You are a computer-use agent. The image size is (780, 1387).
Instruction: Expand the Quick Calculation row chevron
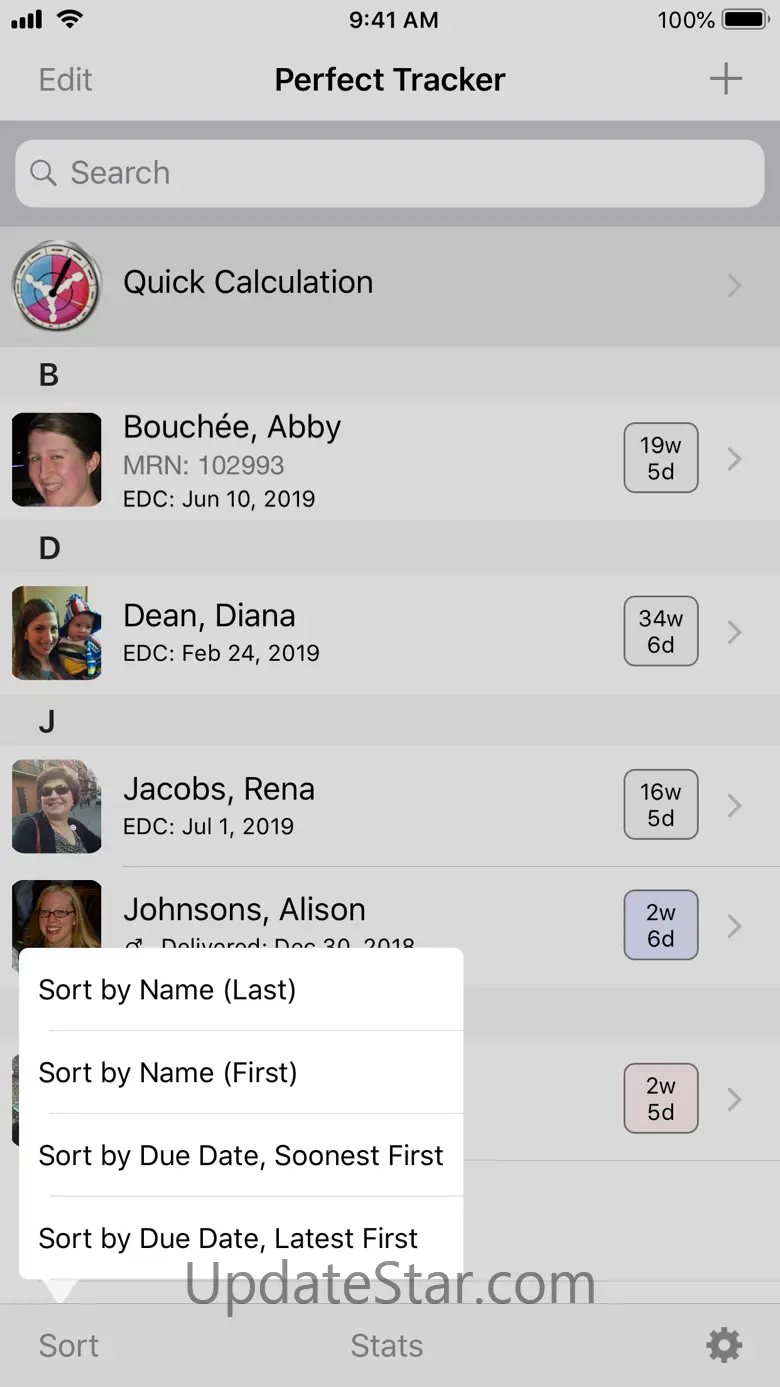[735, 286]
